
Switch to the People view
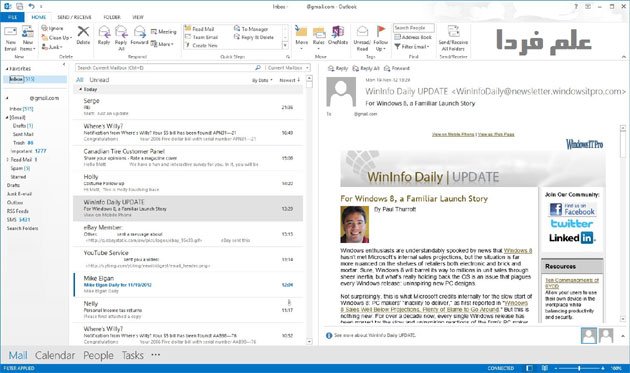point(98,355)
